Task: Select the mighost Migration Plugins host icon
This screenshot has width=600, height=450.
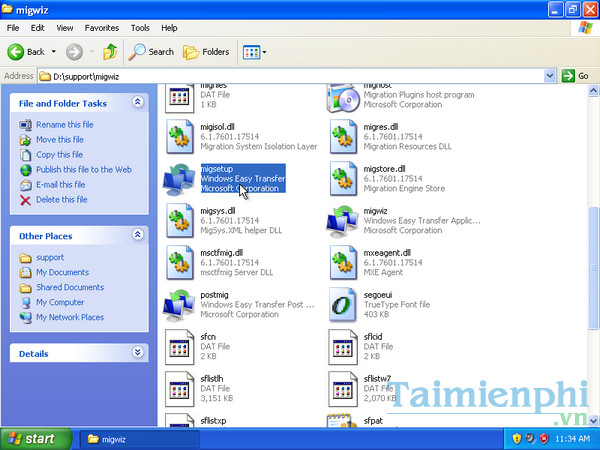Action: coord(343,99)
